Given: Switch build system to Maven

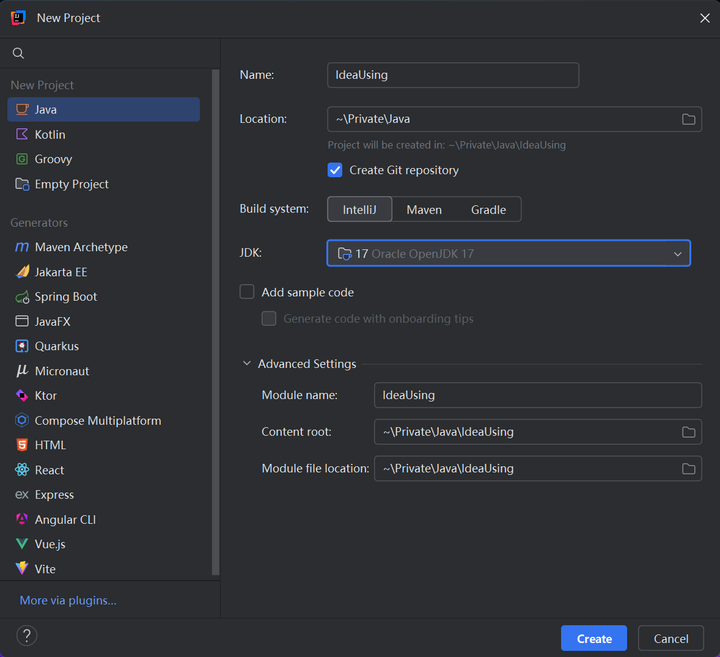Looking at the screenshot, I should coord(424,210).
